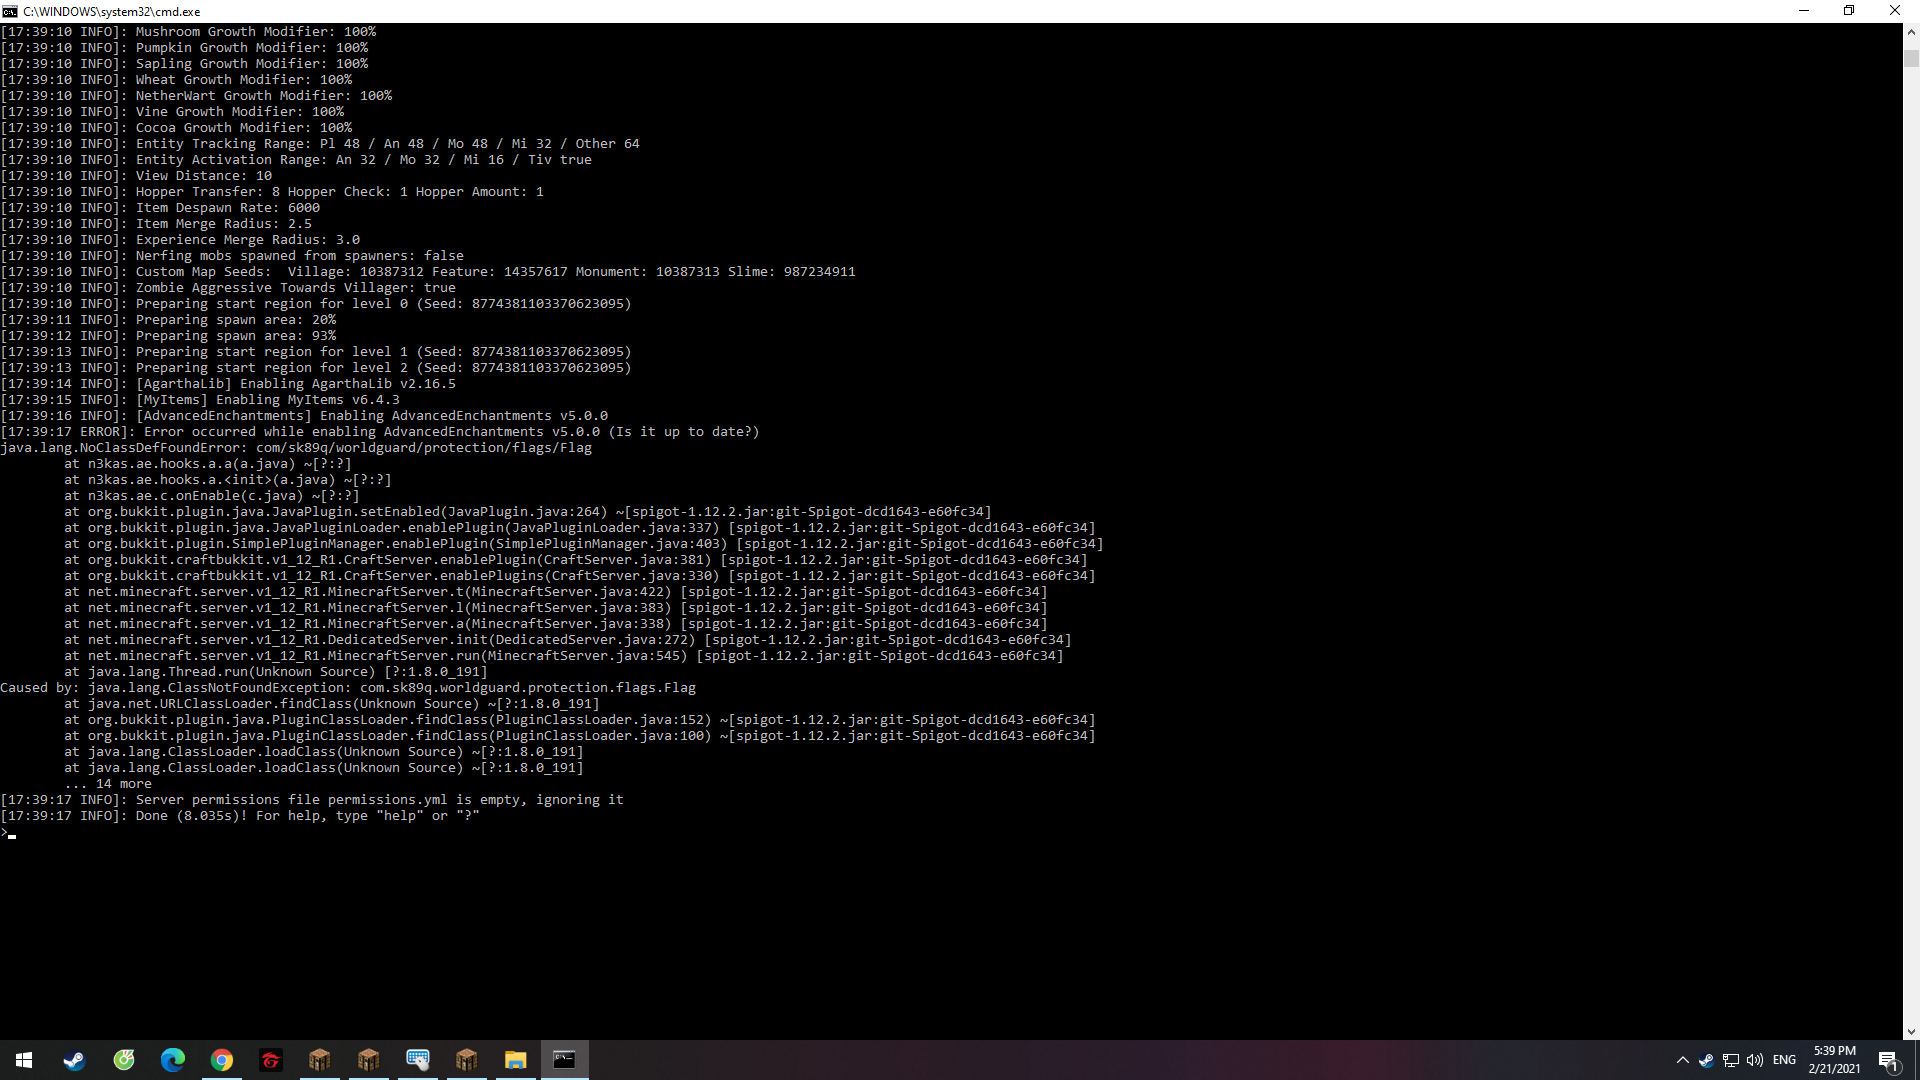Image resolution: width=1920 pixels, height=1080 pixels.
Task: Open clock and calendar flyout
Action: click(1834, 1060)
